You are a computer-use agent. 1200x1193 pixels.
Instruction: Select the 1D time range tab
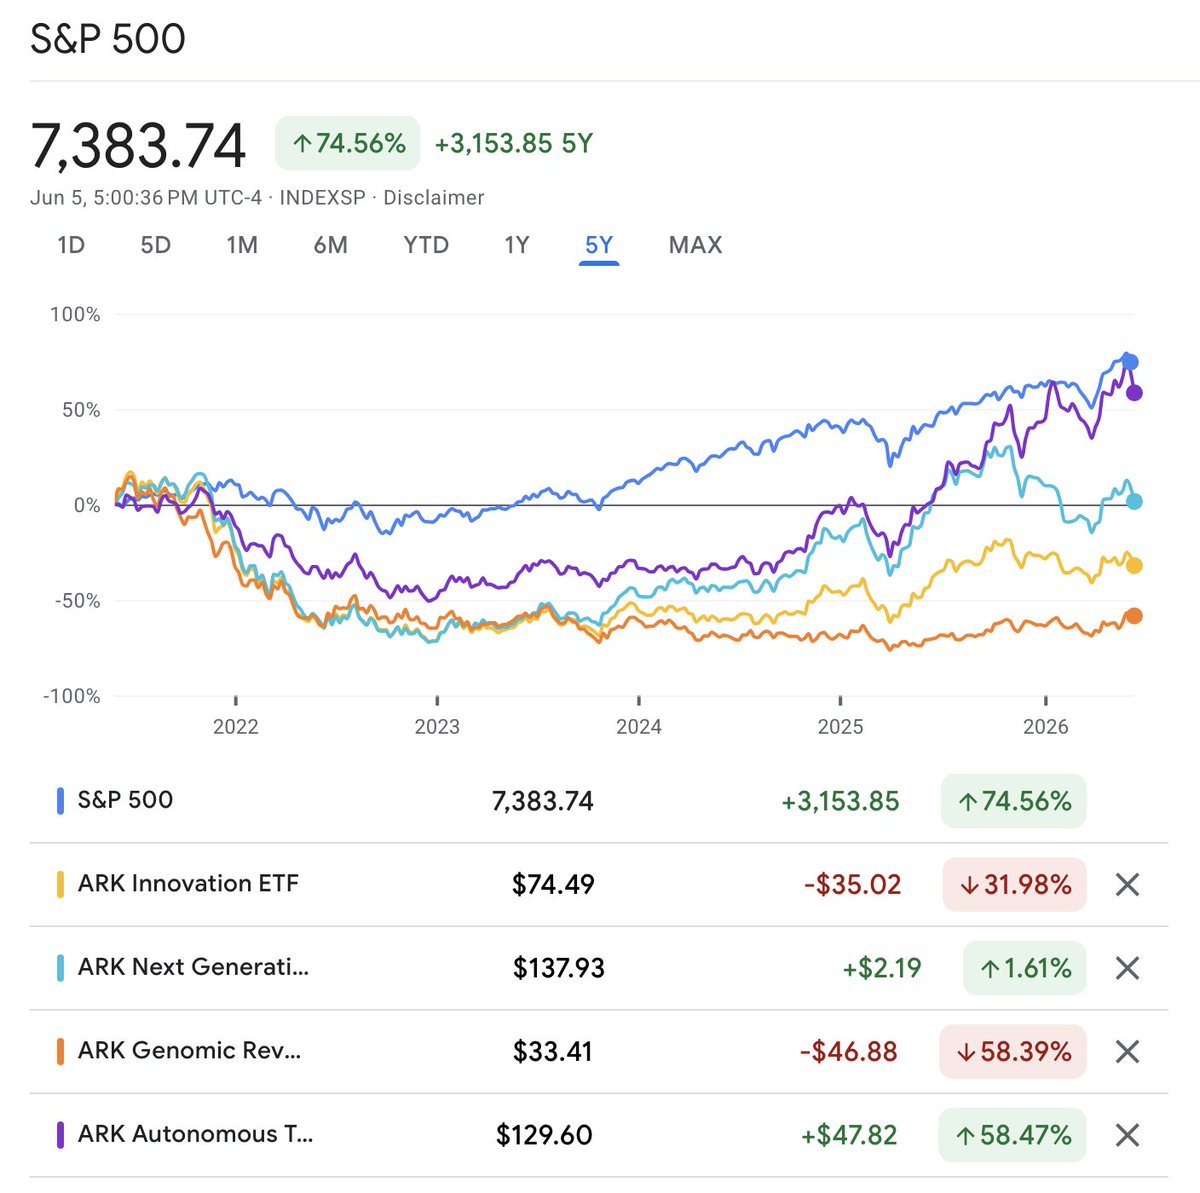click(x=71, y=245)
